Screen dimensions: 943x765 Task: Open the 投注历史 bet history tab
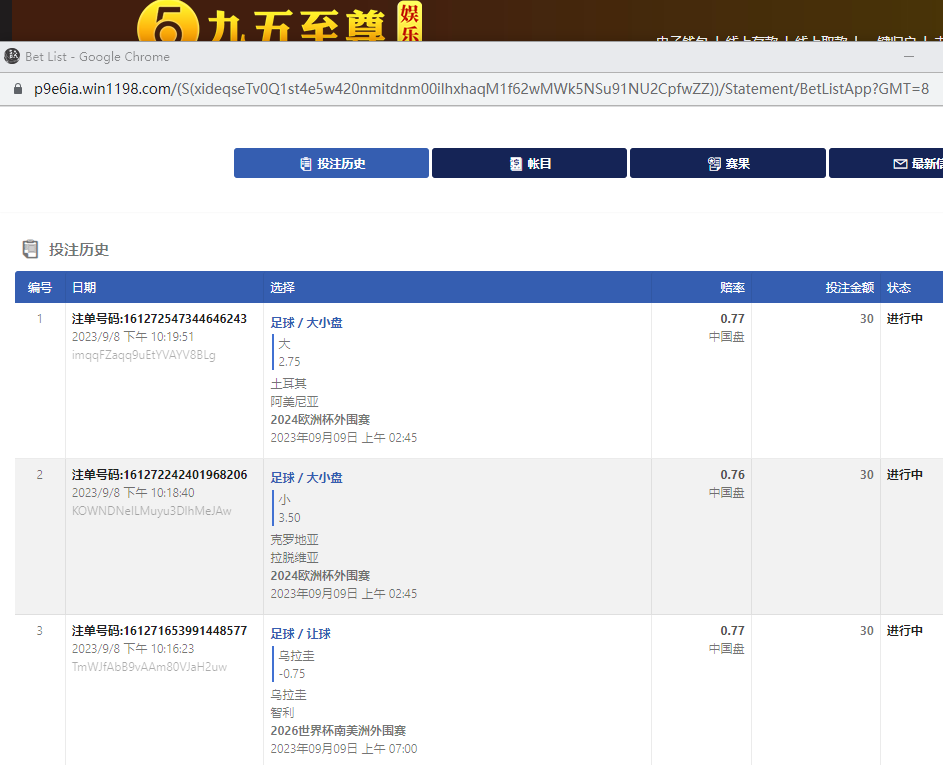click(331, 163)
